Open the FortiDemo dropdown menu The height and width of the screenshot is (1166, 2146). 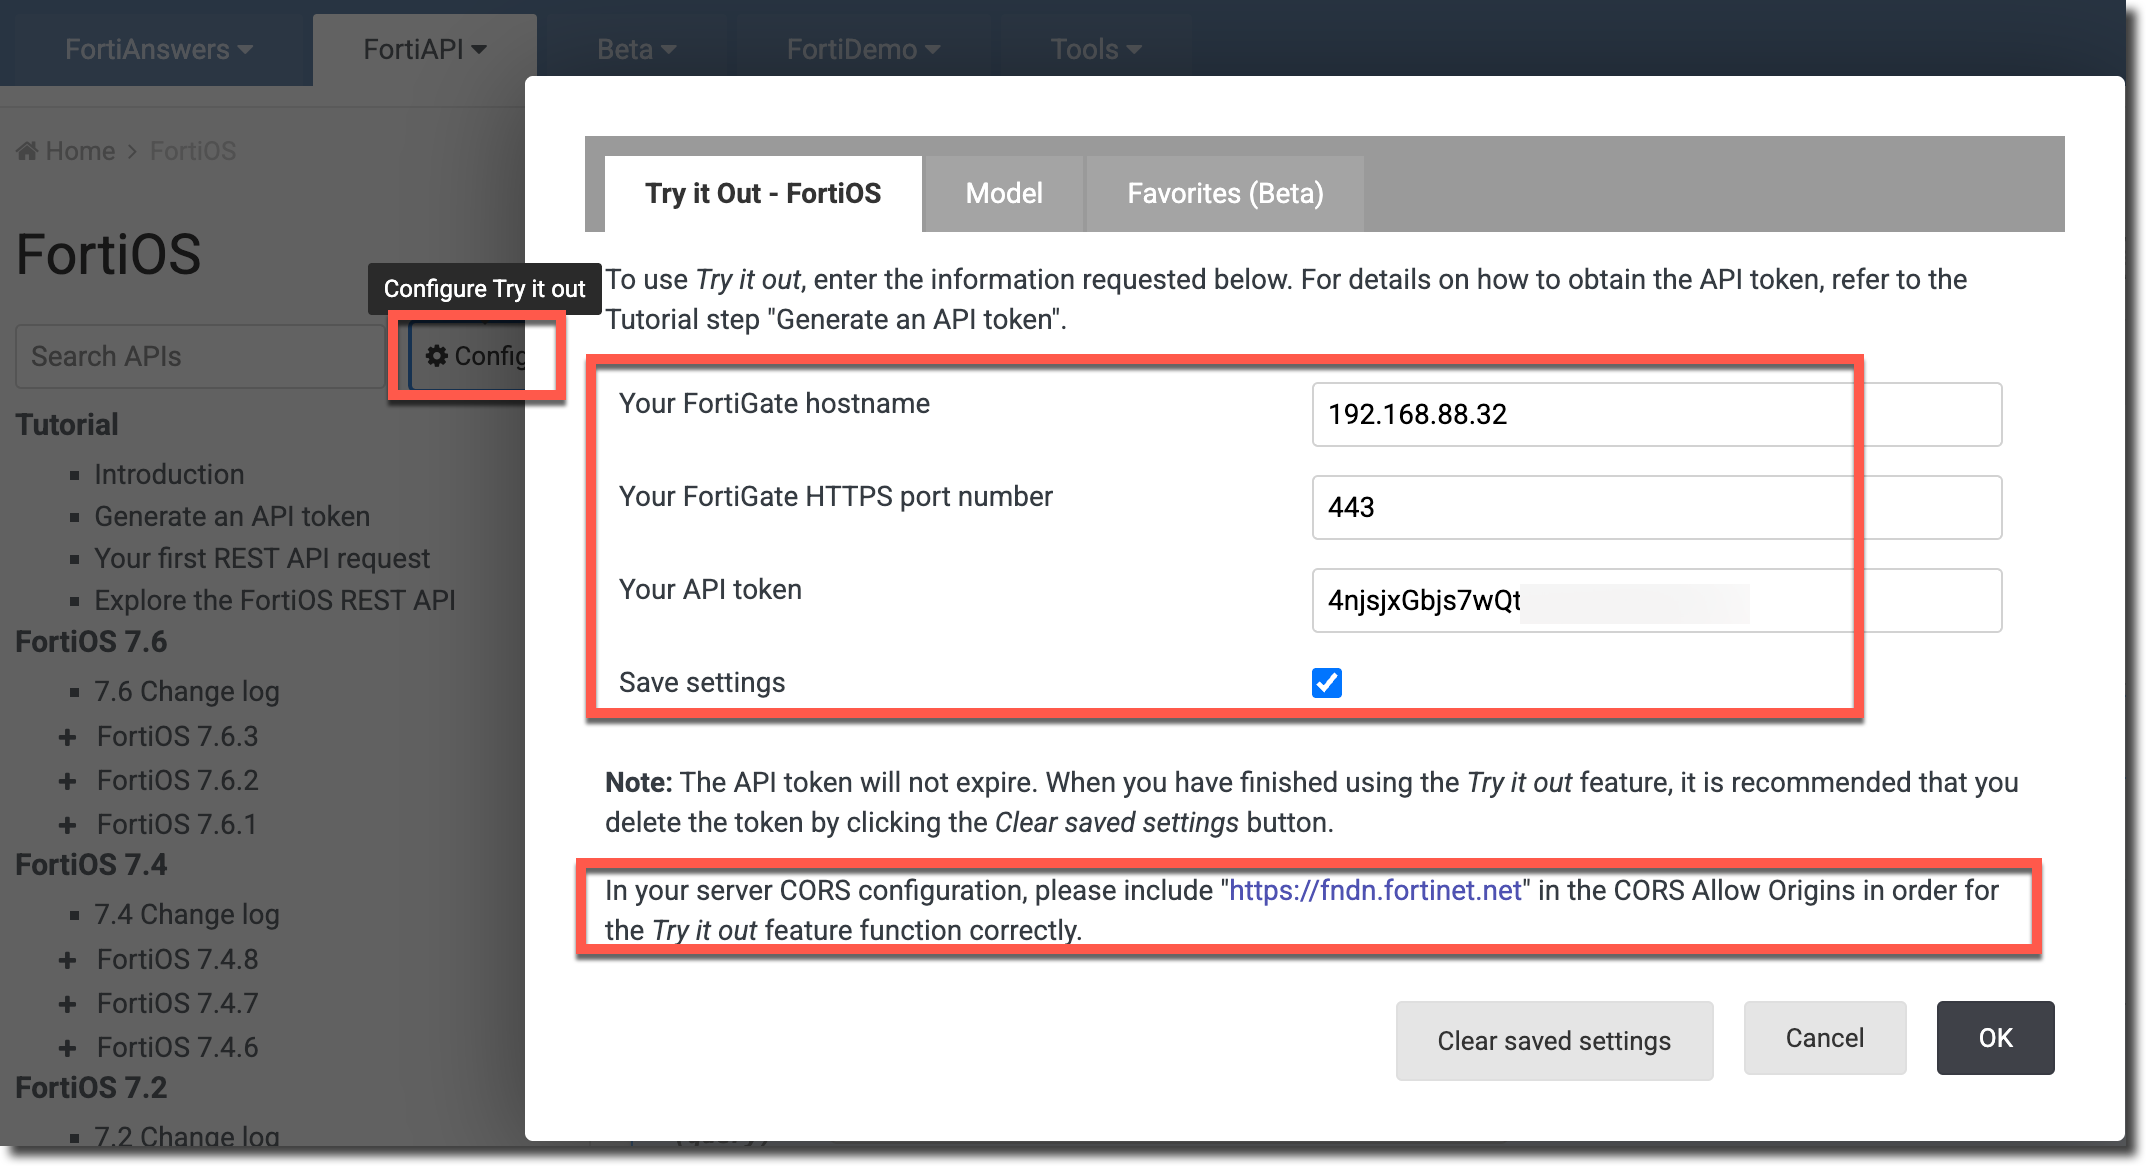coord(862,49)
